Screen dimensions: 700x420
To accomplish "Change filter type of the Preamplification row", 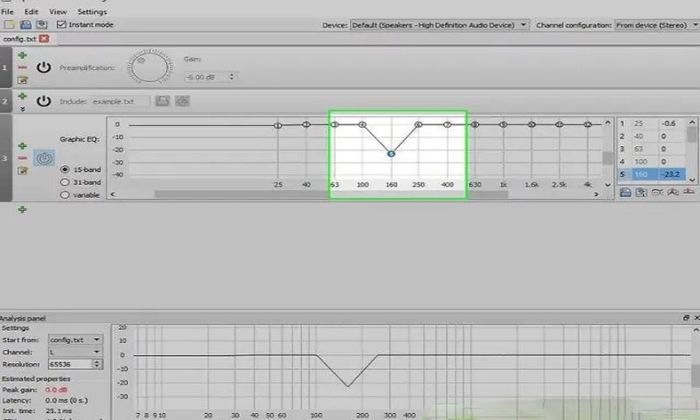I will (x=22, y=80).
